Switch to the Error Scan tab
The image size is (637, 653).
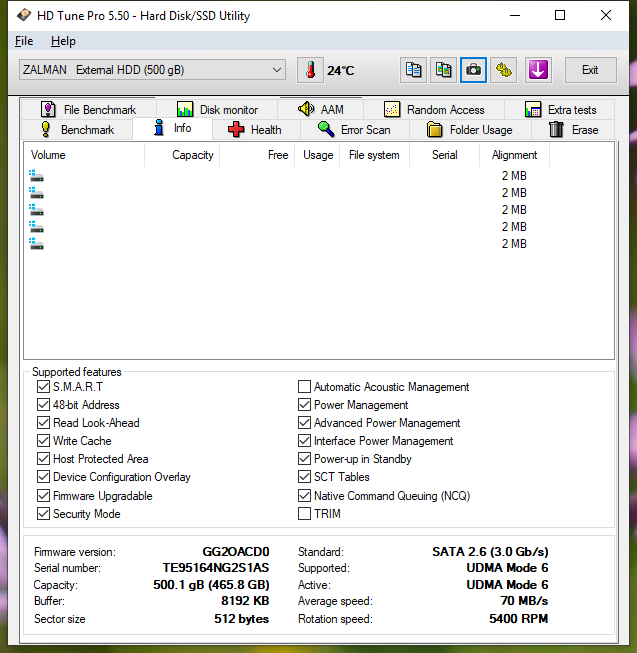pos(355,130)
